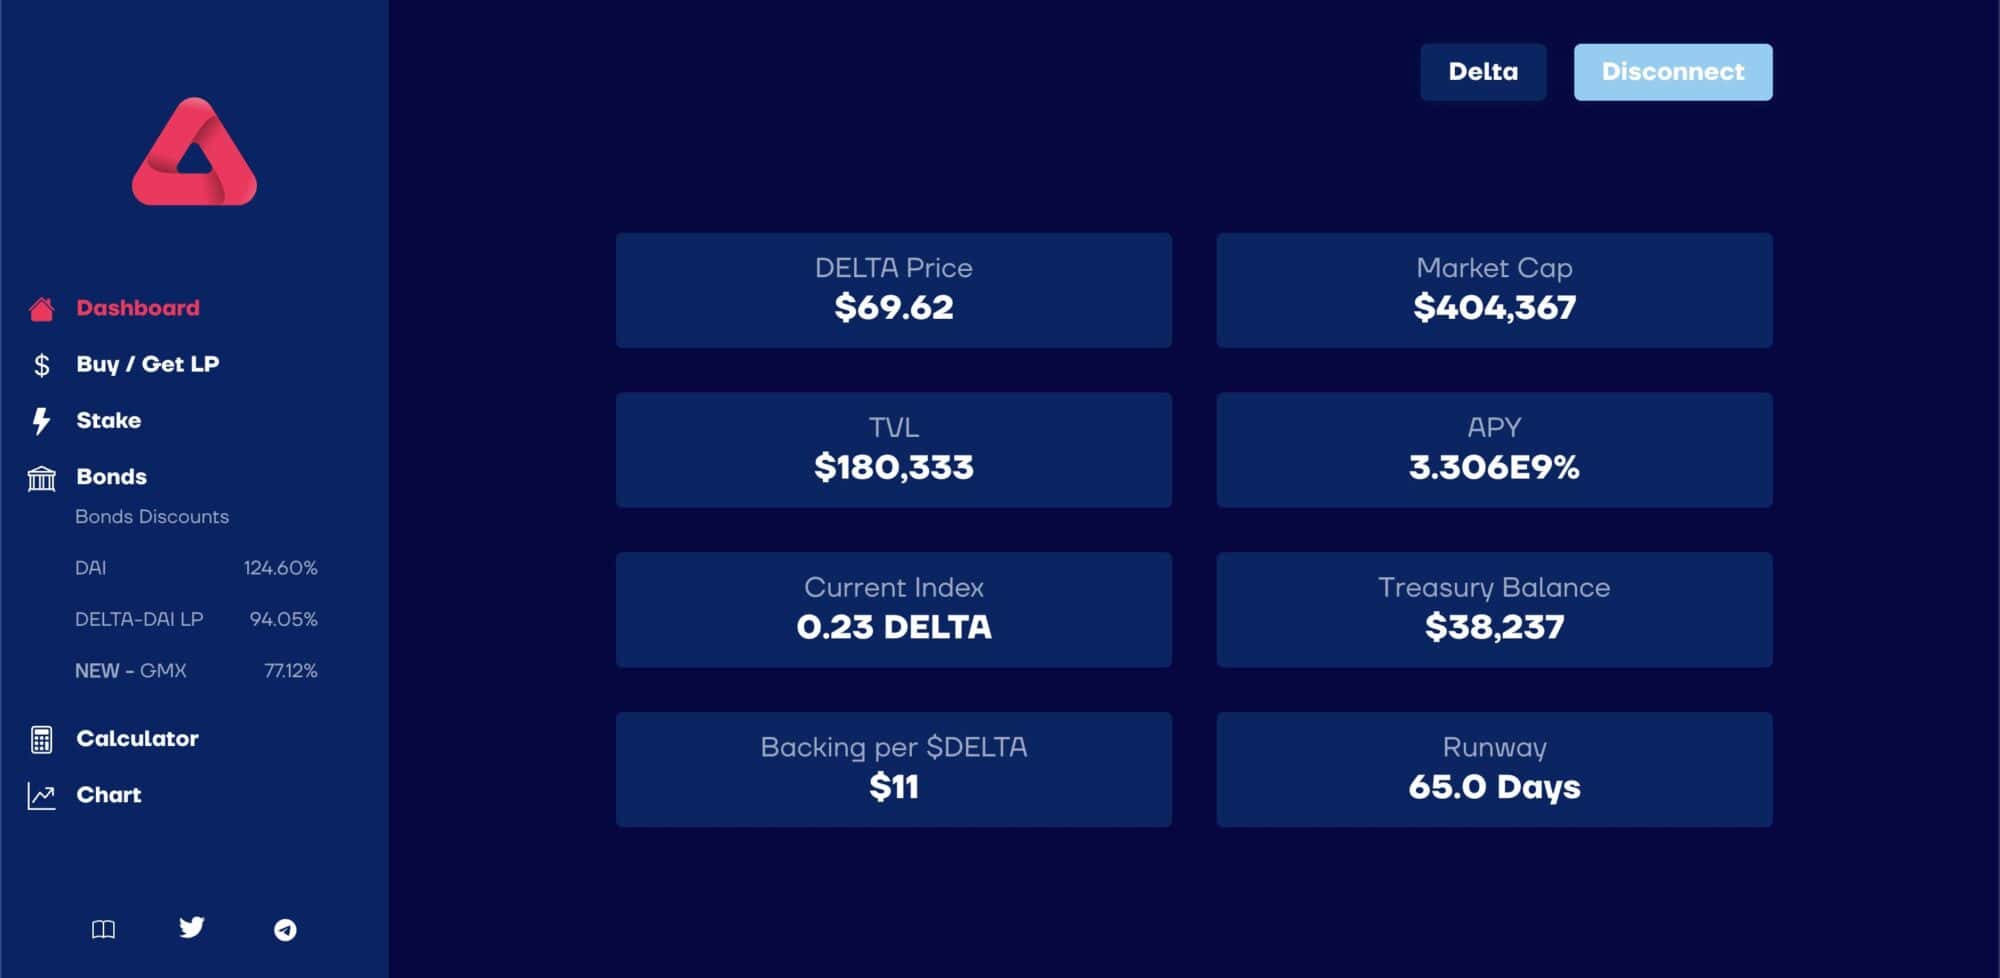This screenshot has width=2000, height=978.
Task: Click the Delta button in header
Action: point(1483,72)
